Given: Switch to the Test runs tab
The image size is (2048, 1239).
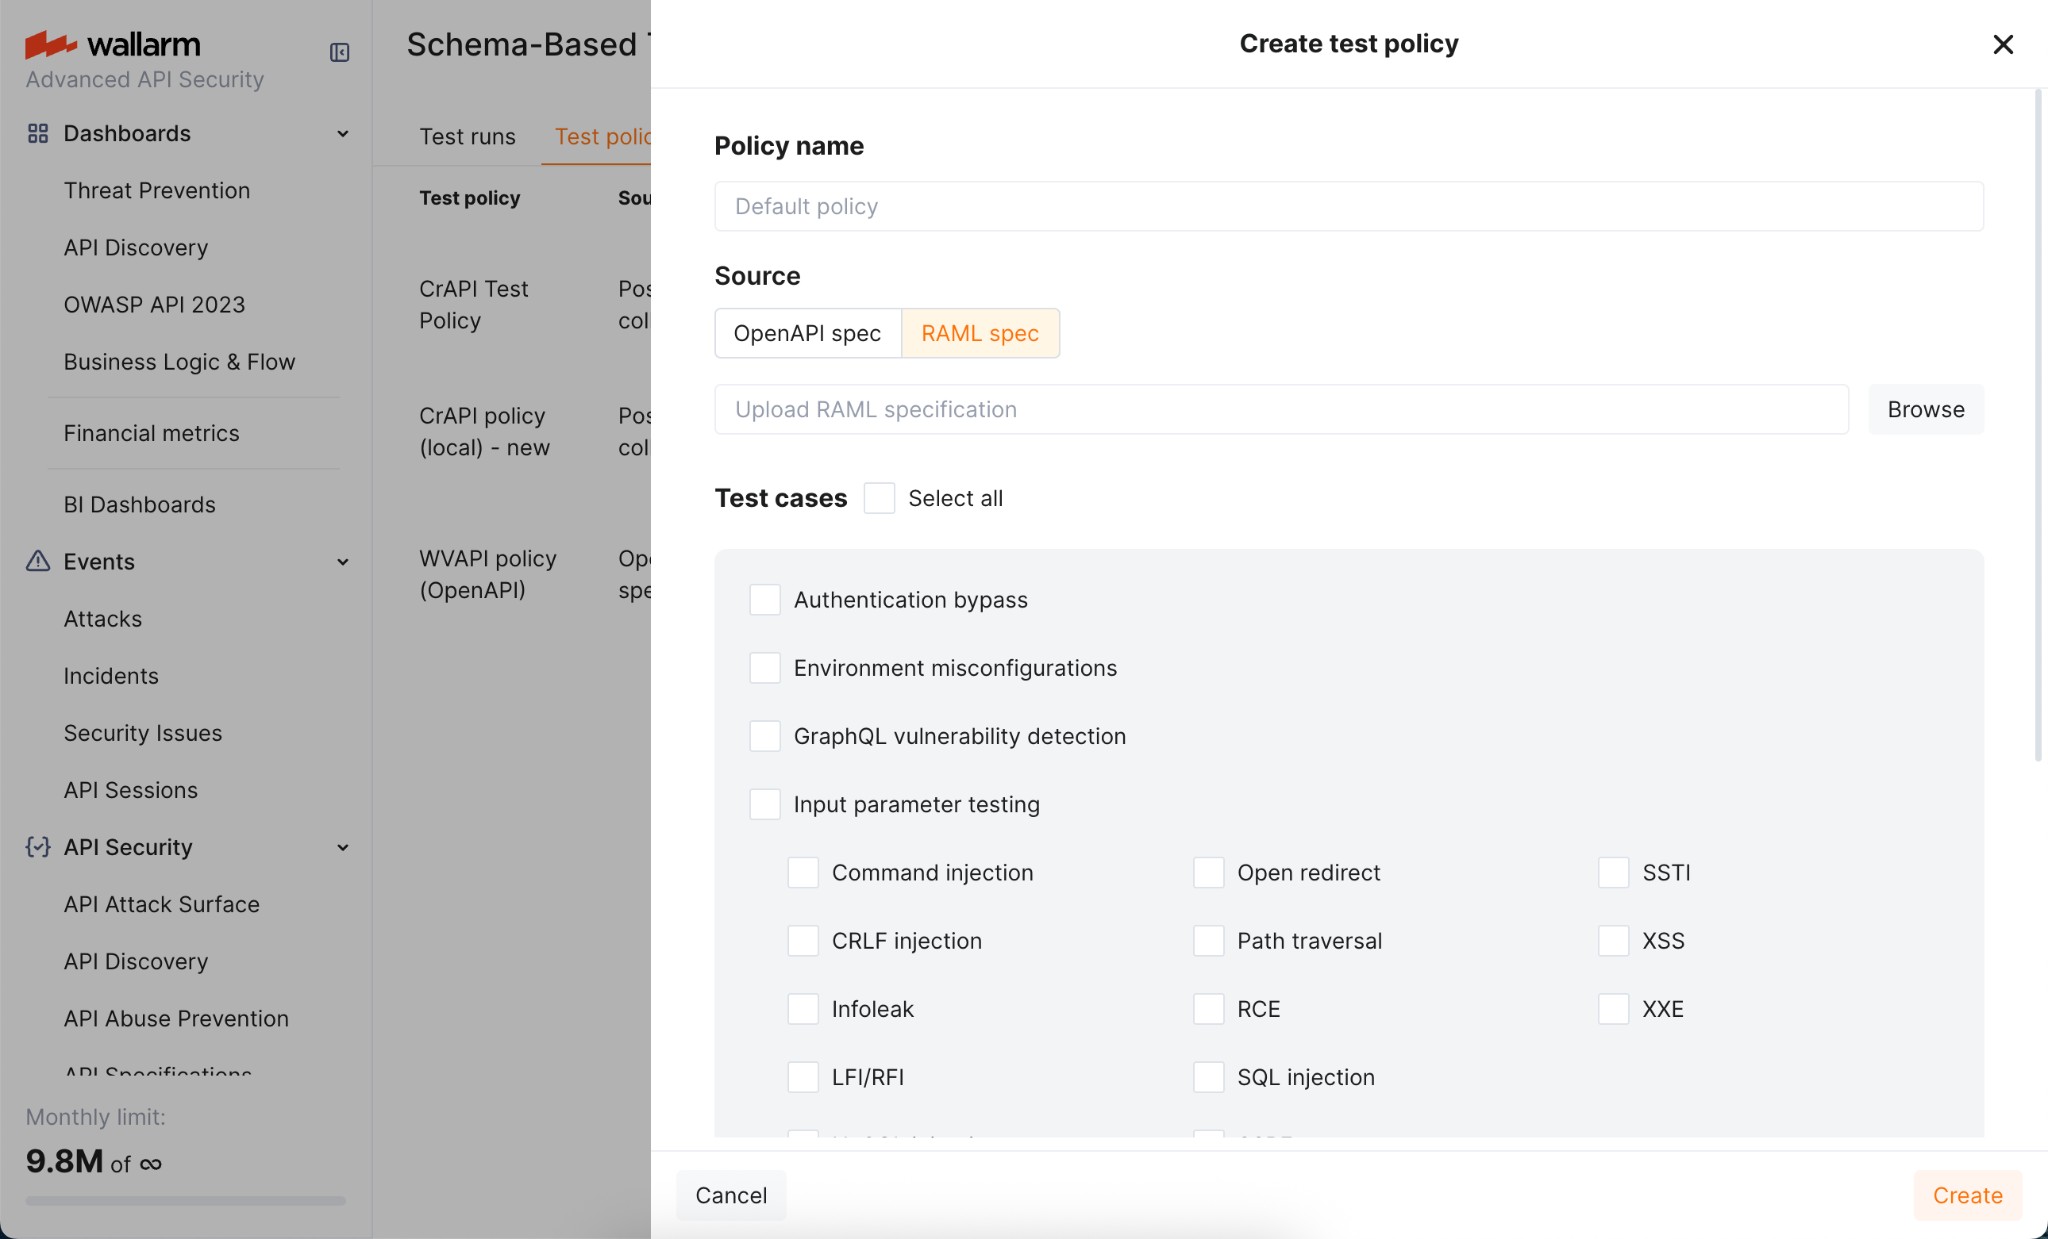Looking at the screenshot, I should click(x=466, y=136).
